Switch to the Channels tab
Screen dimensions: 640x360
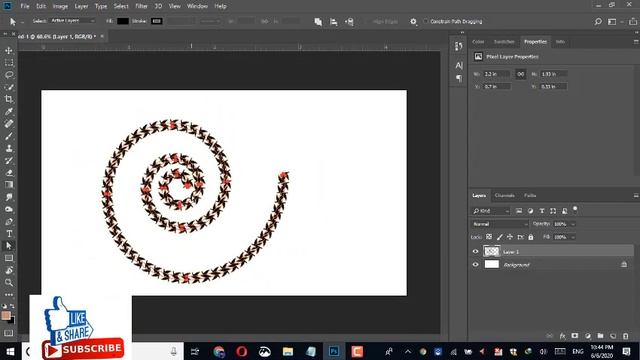504,196
